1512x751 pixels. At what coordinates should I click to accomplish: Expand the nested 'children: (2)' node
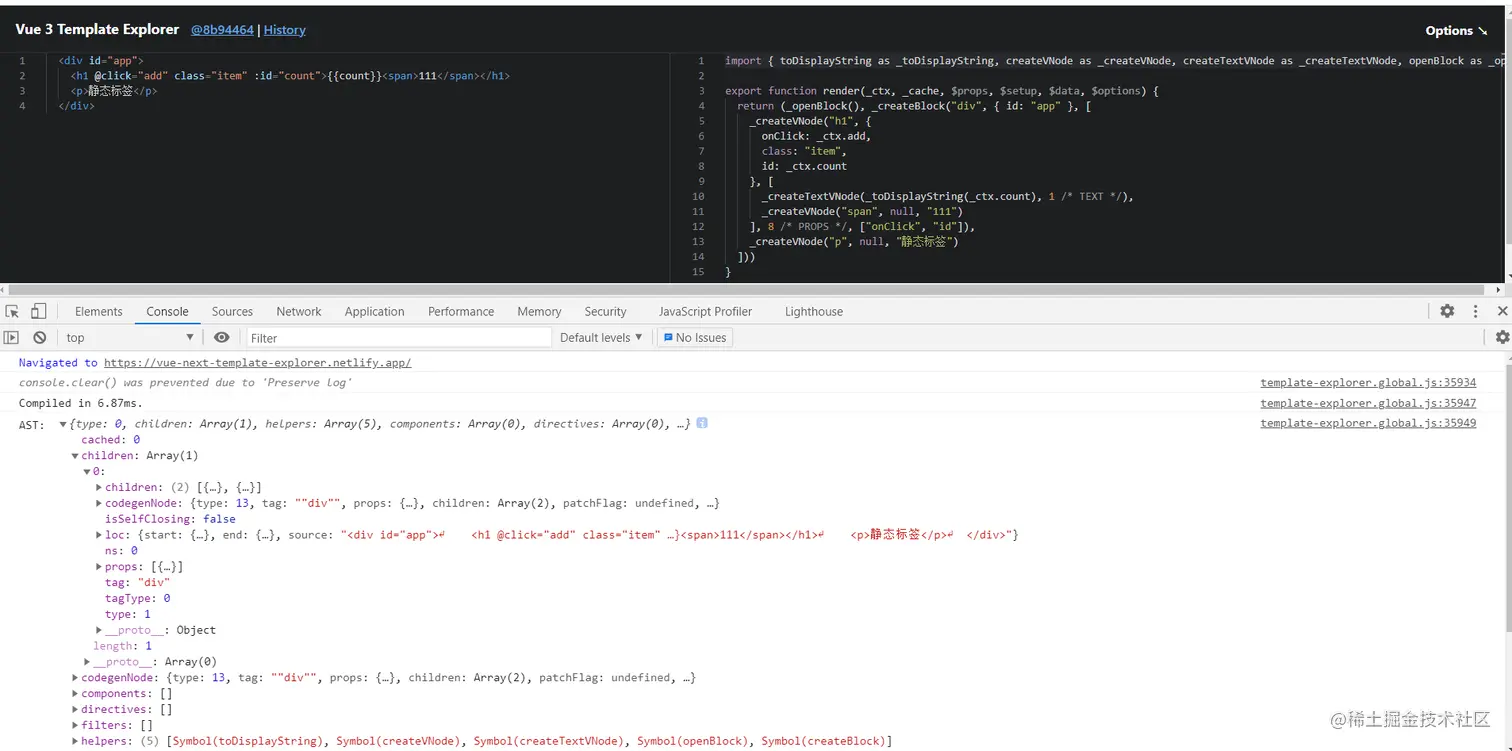coord(99,488)
